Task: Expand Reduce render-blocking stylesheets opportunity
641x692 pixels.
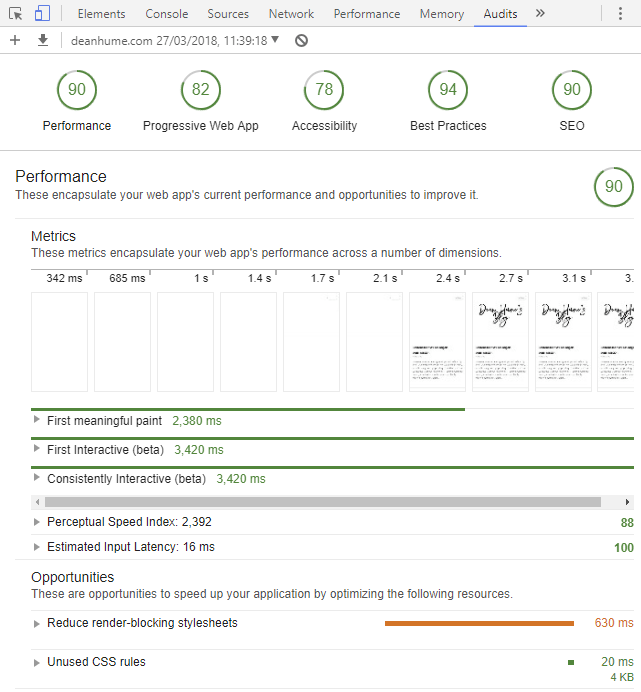Action: tap(37, 624)
